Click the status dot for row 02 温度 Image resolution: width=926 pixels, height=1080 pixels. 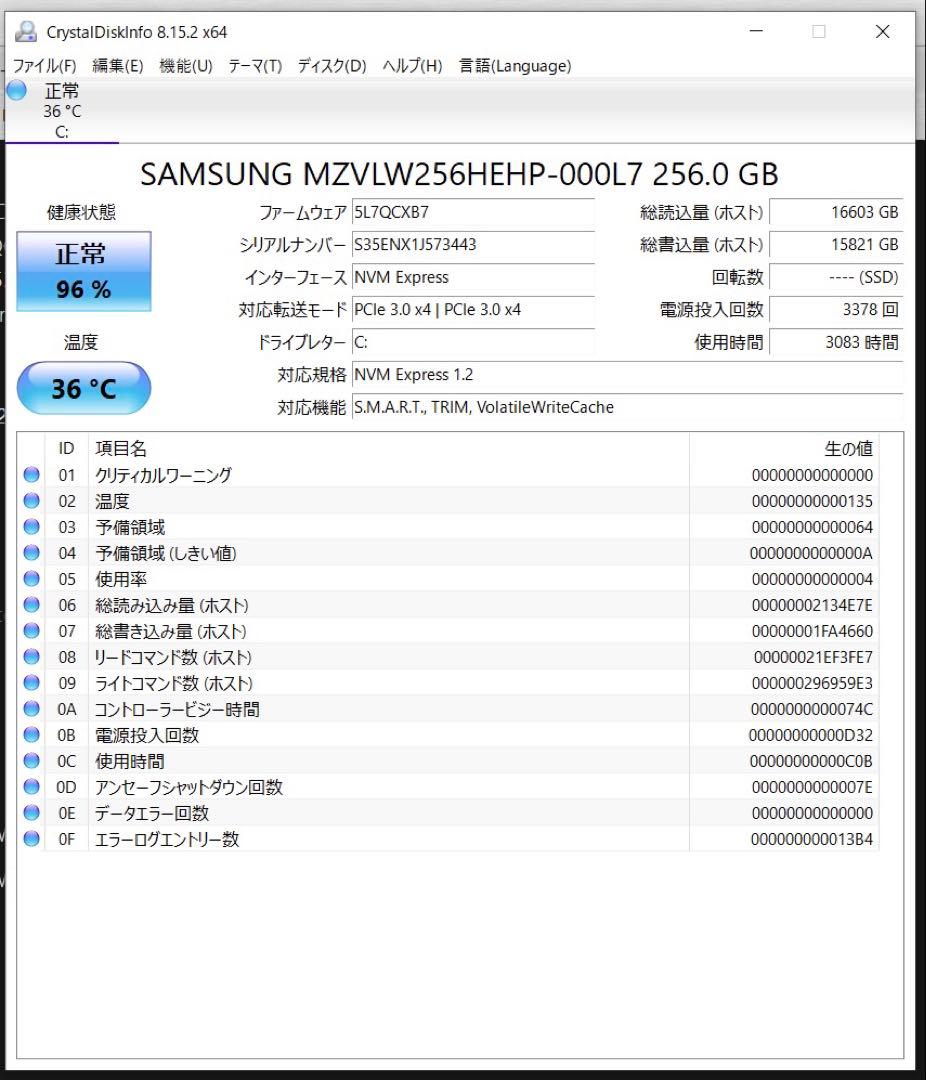click(31, 501)
